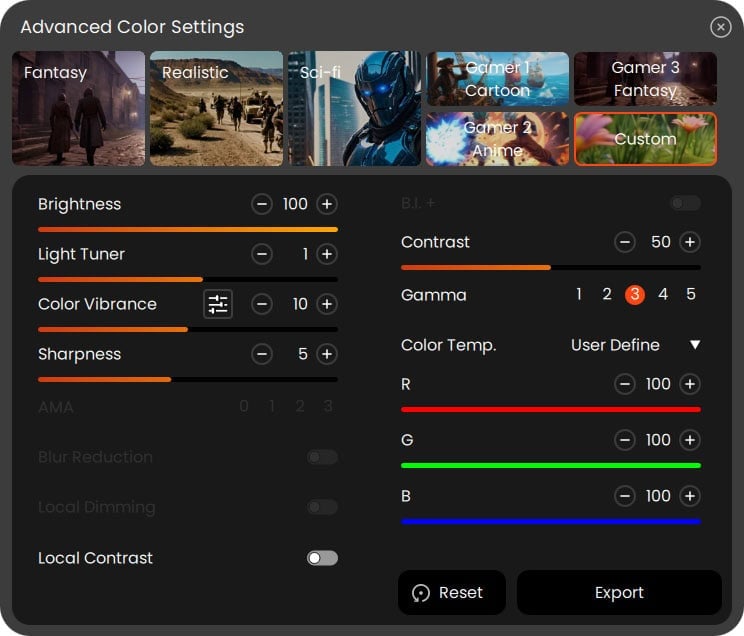The width and height of the screenshot is (744, 636).
Task: Increase Sharpness with plus icon
Action: pos(327,354)
